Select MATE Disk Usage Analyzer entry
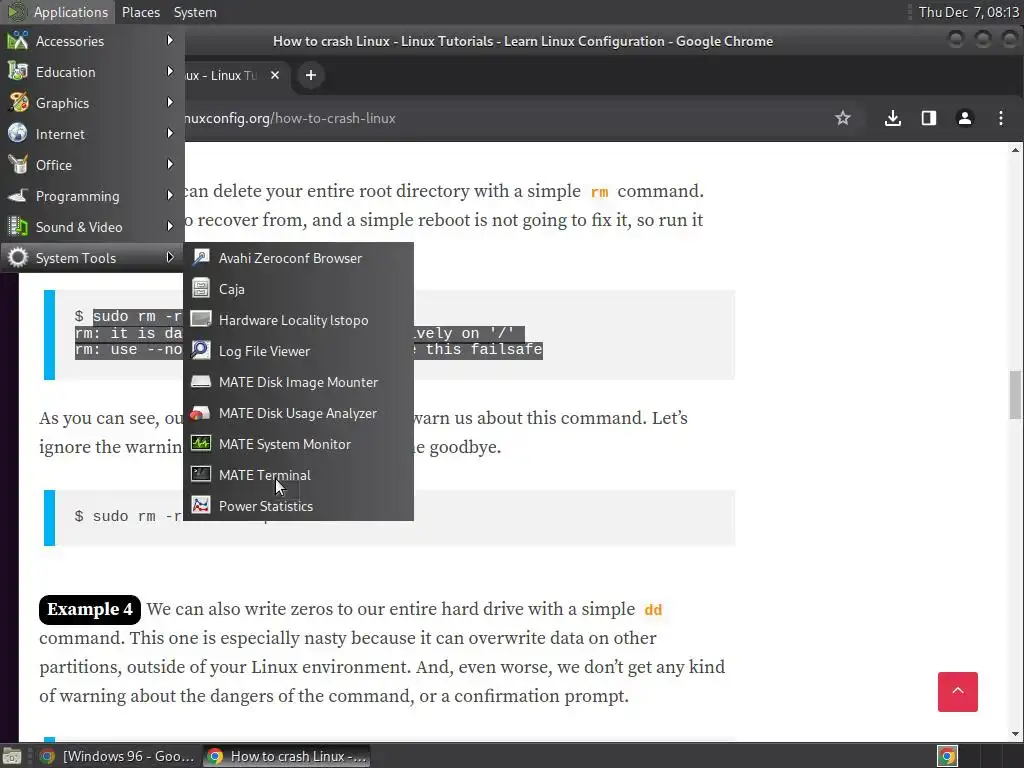This screenshot has height=768, width=1024. [x=298, y=413]
